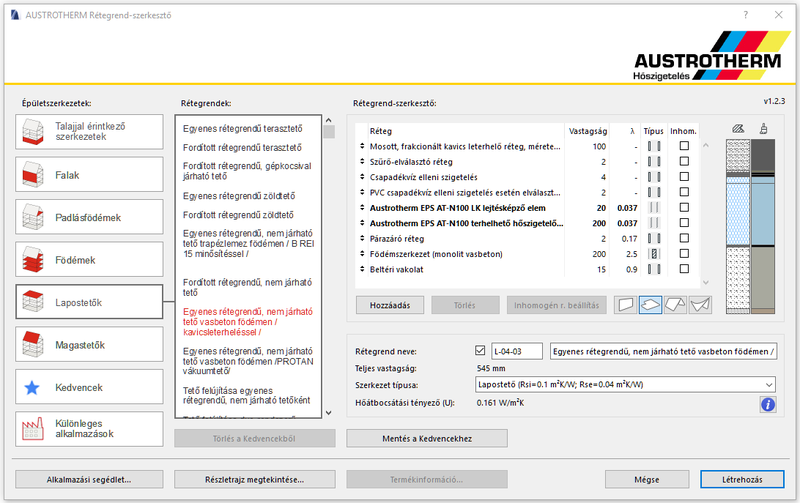Viewport: 800px width, 503px height.
Task: Toggle Inhom. checkbox for Szűrő-elválasztó réteg
Action: click(684, 161)
